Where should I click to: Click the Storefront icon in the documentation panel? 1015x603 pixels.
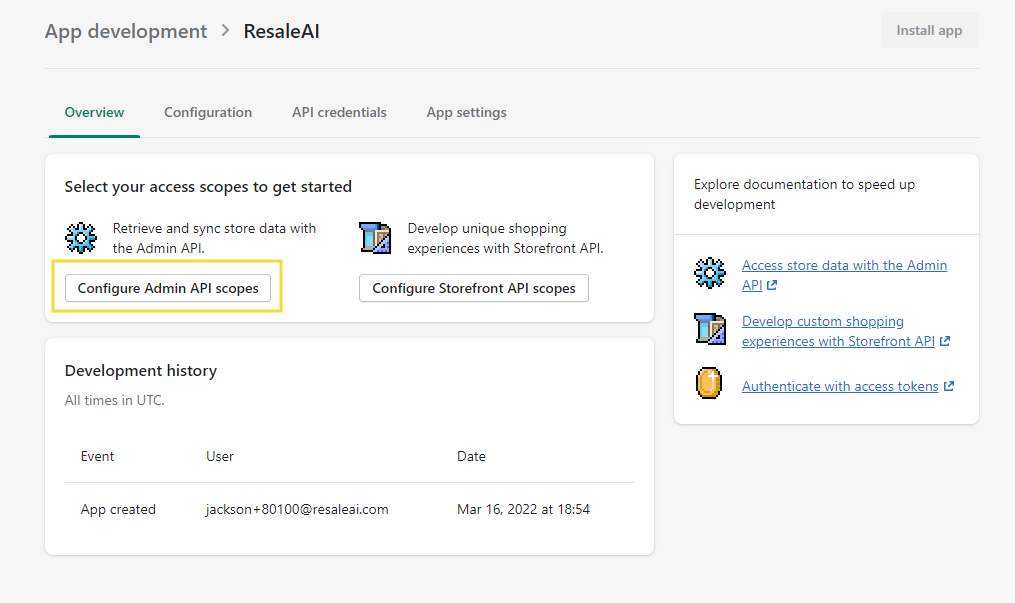coord(710,329)
